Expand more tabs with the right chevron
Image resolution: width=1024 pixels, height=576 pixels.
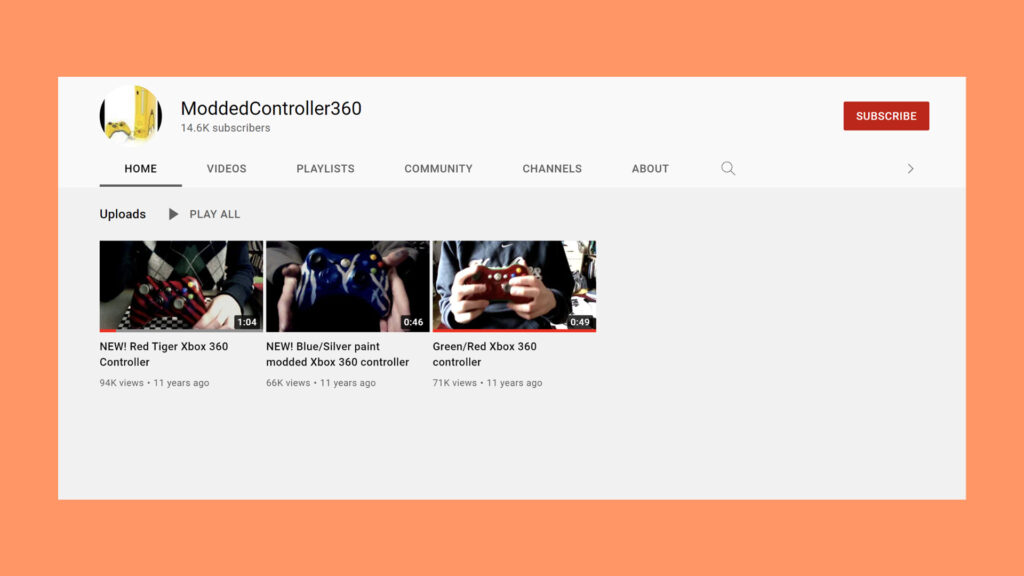point(910,168)
